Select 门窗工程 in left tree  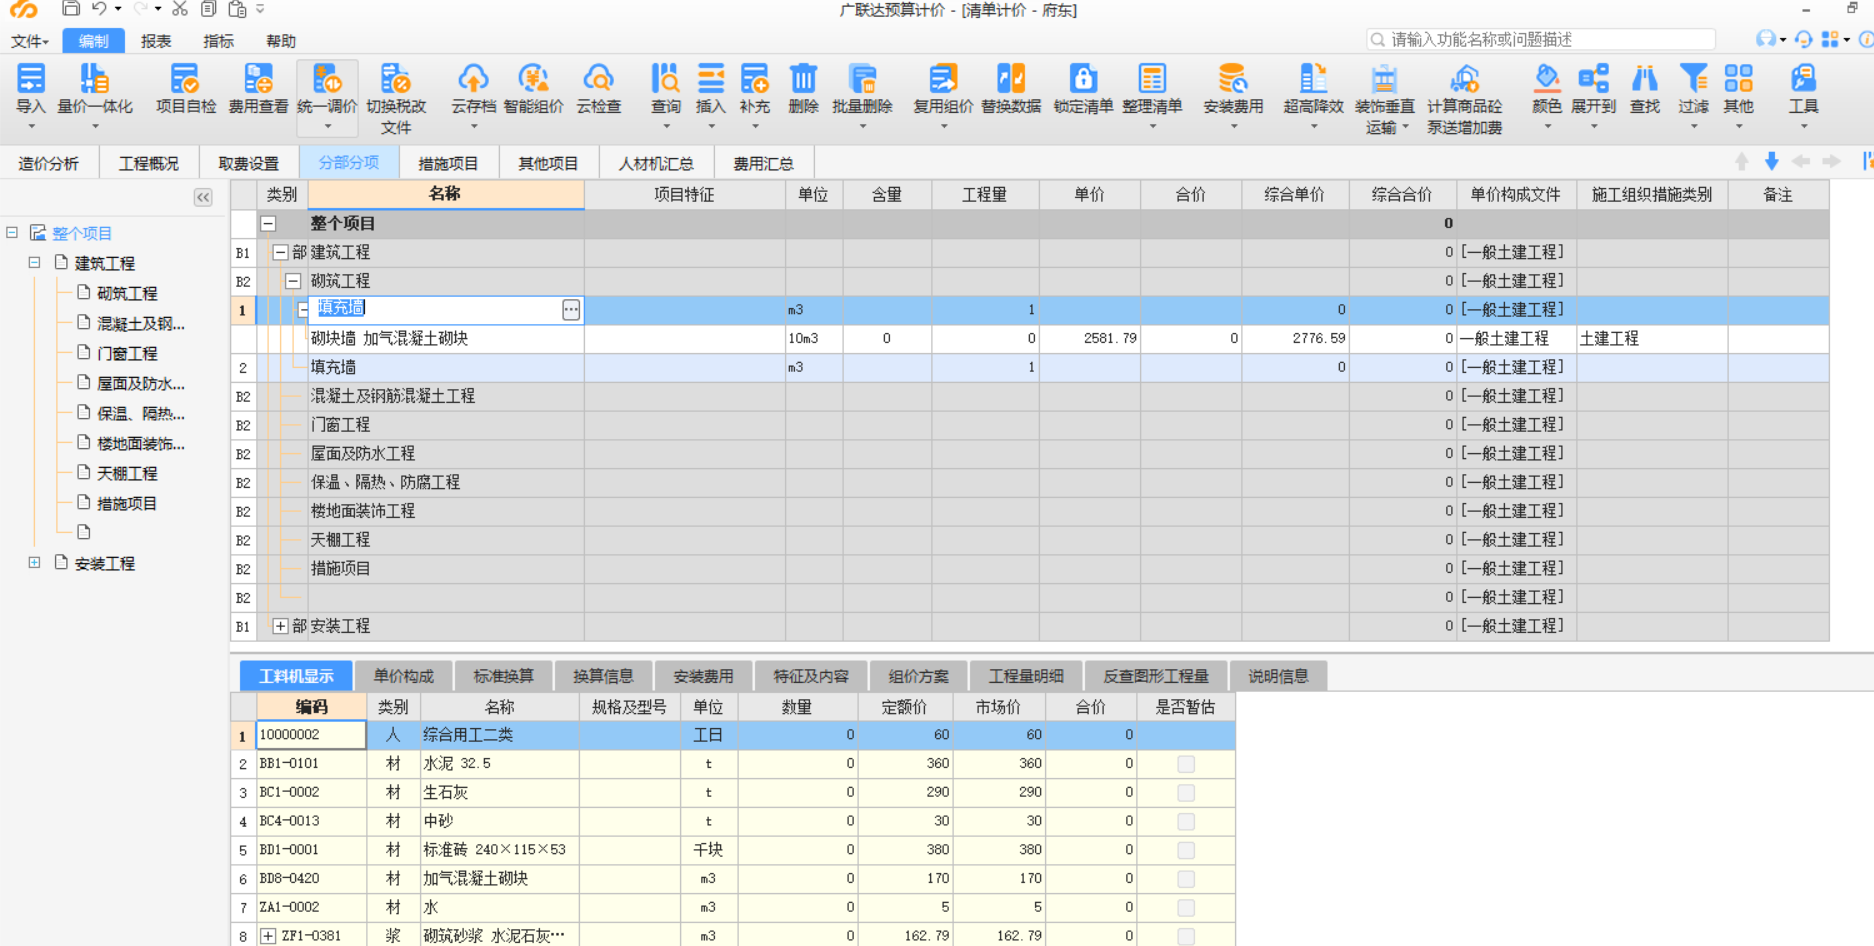(x=127, y=354)
